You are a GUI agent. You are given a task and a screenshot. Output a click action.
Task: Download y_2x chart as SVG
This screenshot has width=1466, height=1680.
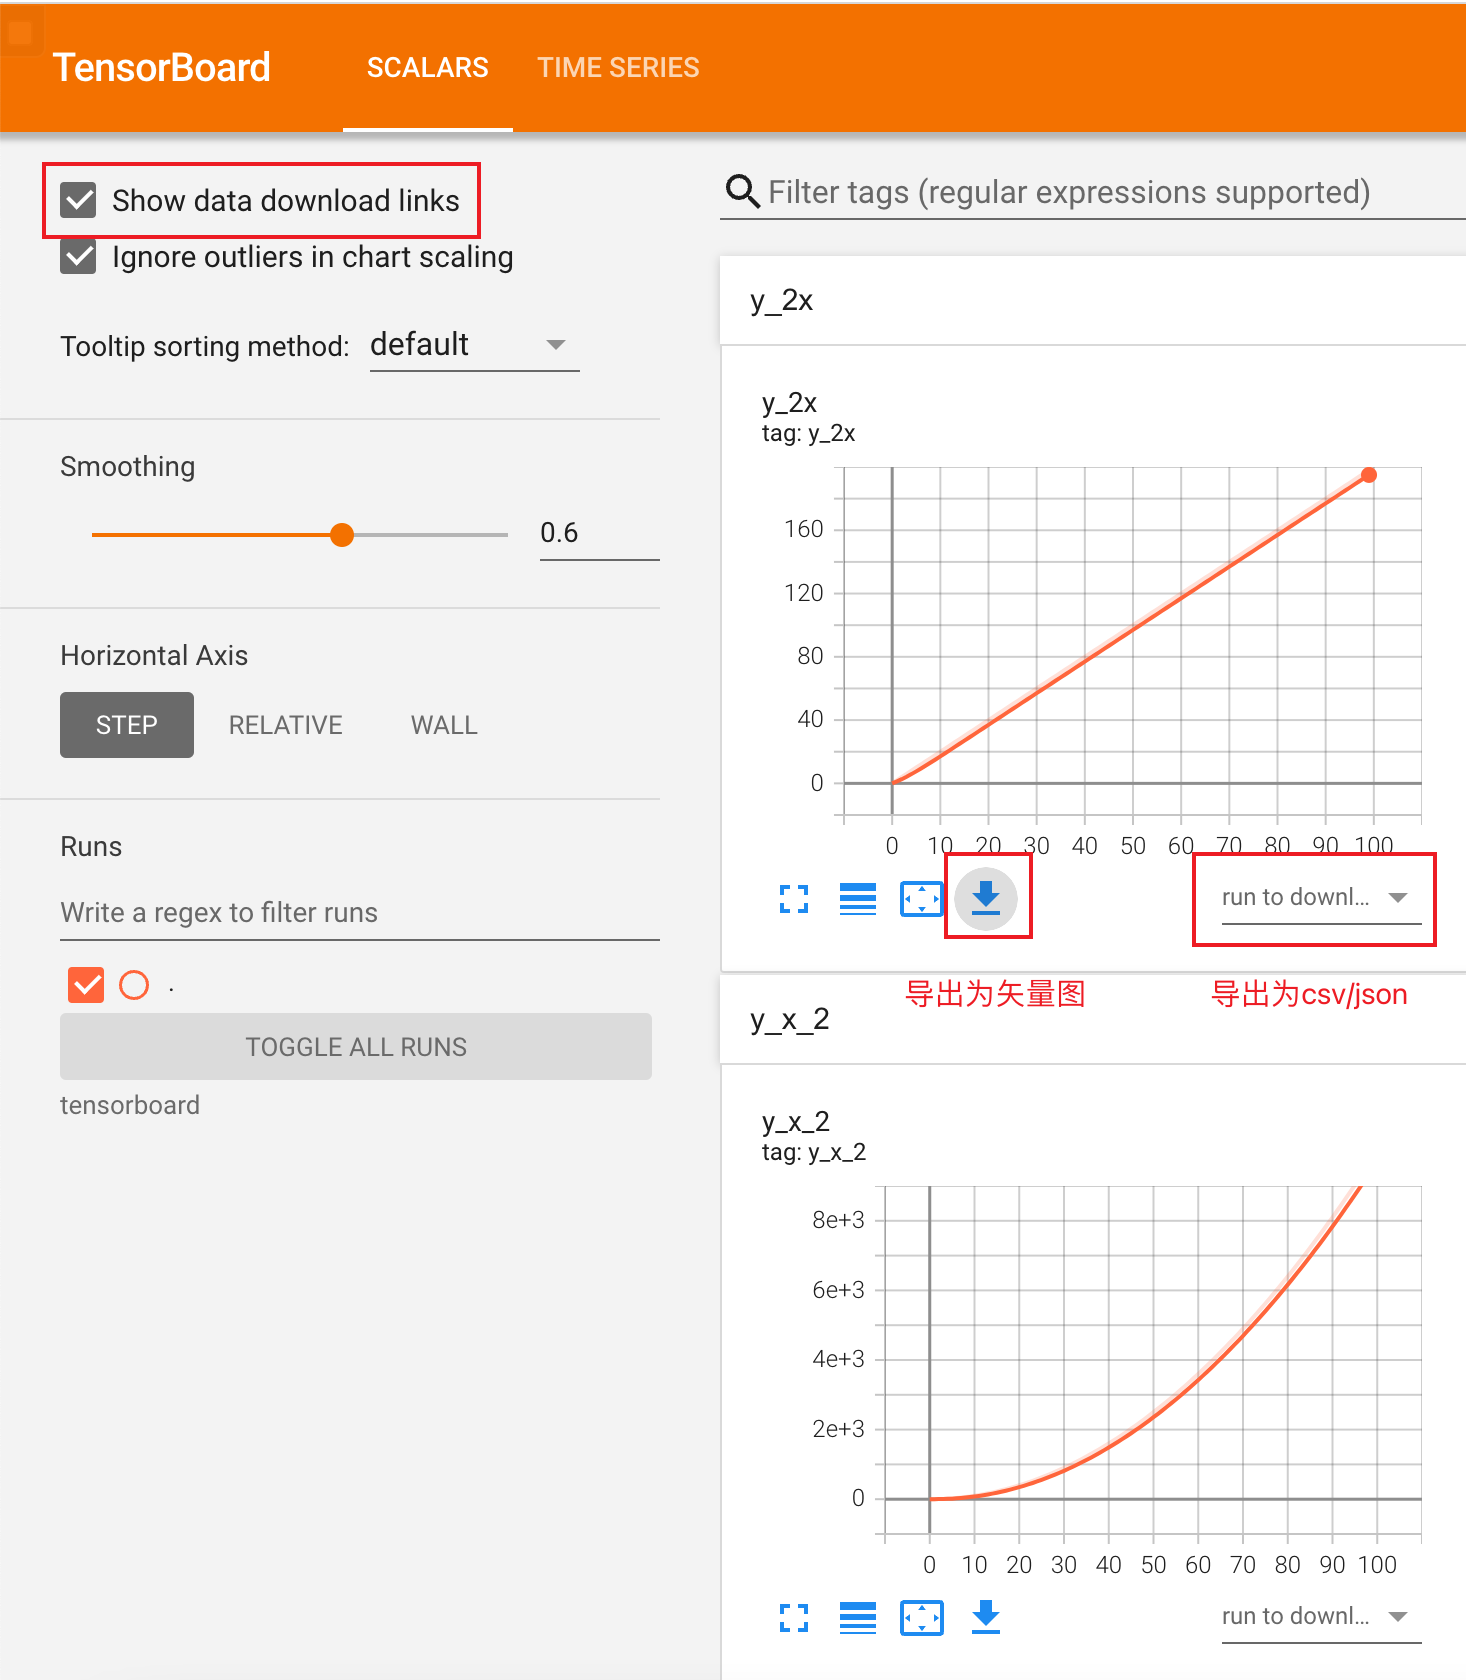(986, 898)
